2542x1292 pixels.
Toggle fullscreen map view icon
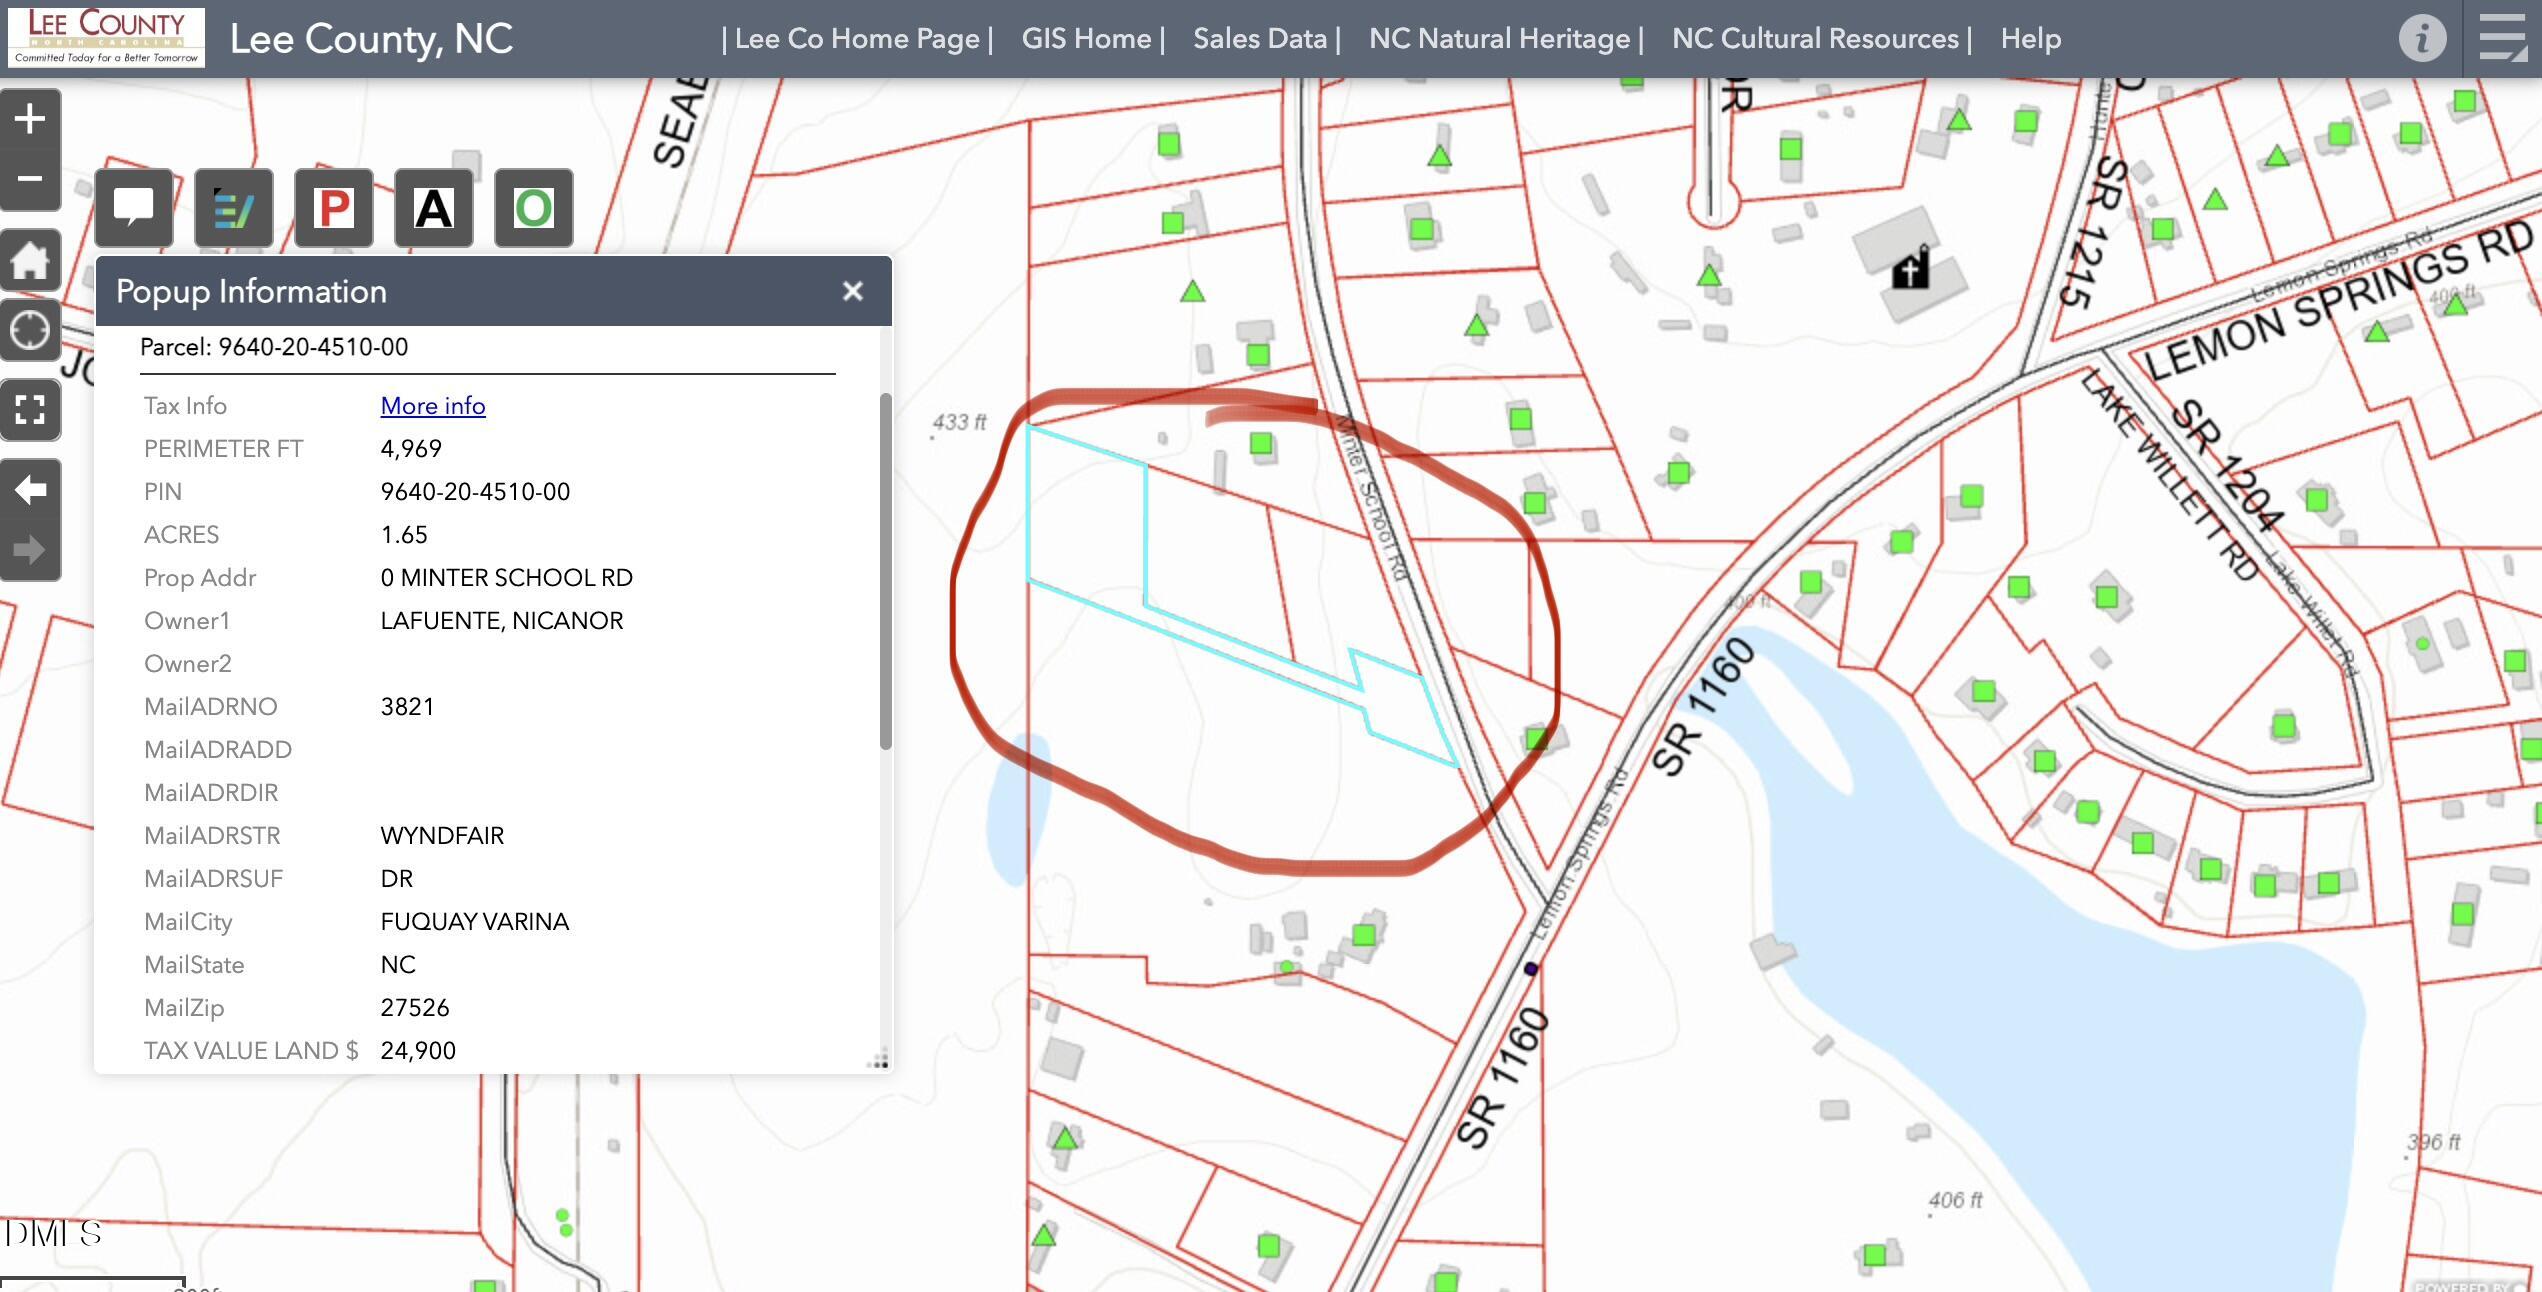pyautogui.click(x=30, y=410)
